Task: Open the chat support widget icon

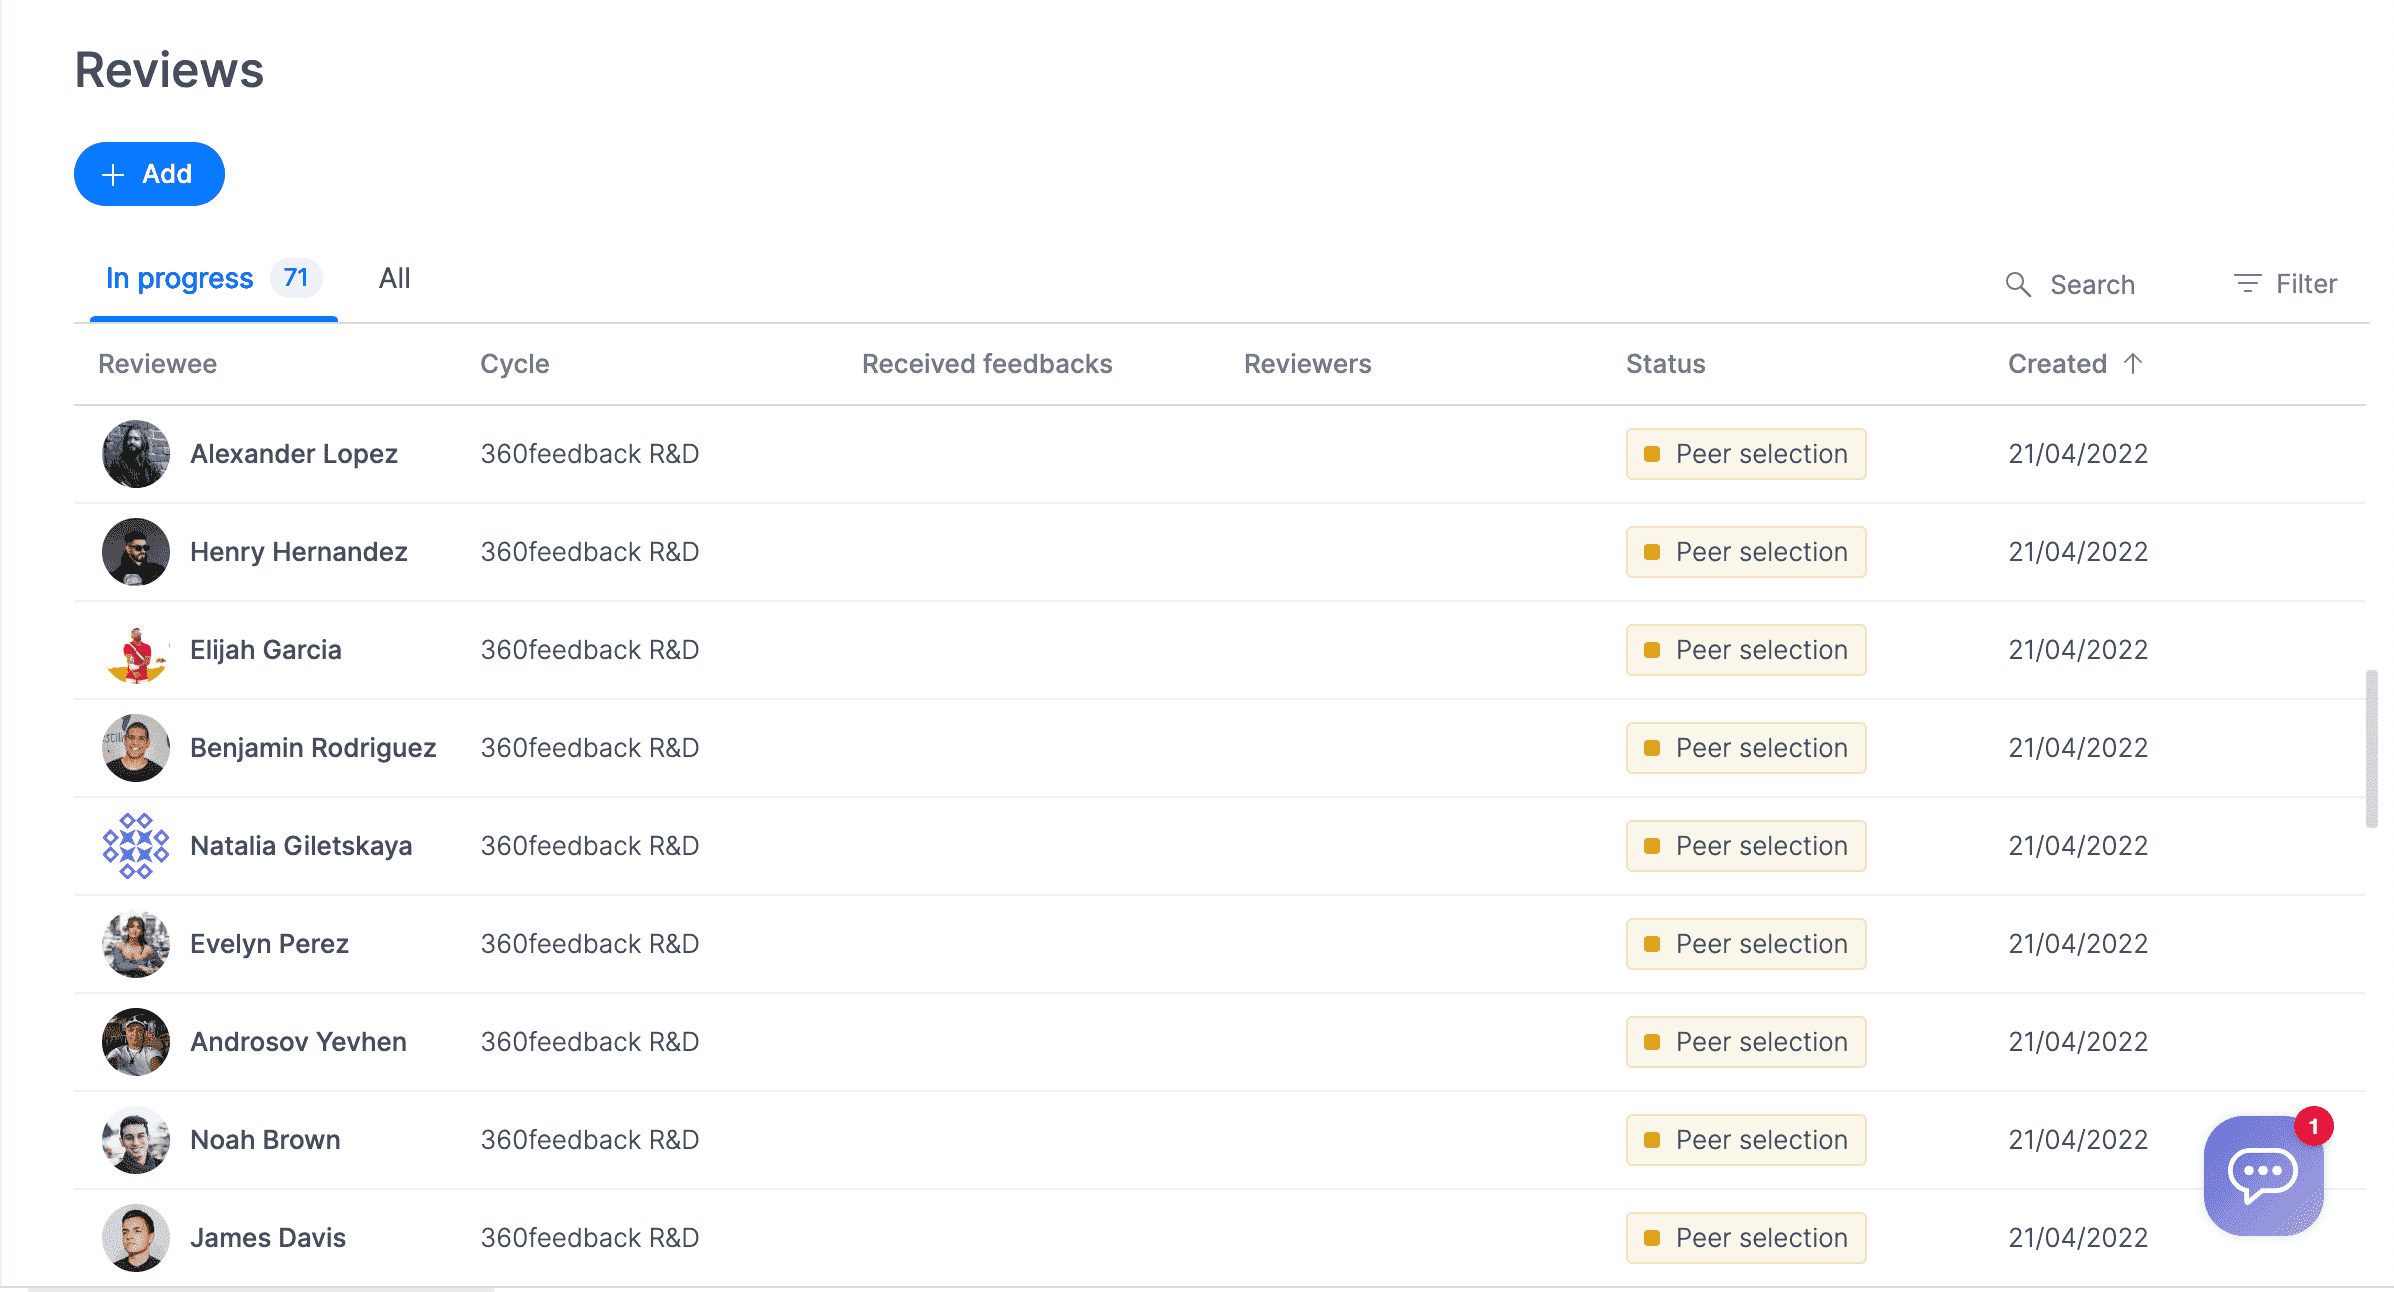Action: (x=2263, y=1174)
